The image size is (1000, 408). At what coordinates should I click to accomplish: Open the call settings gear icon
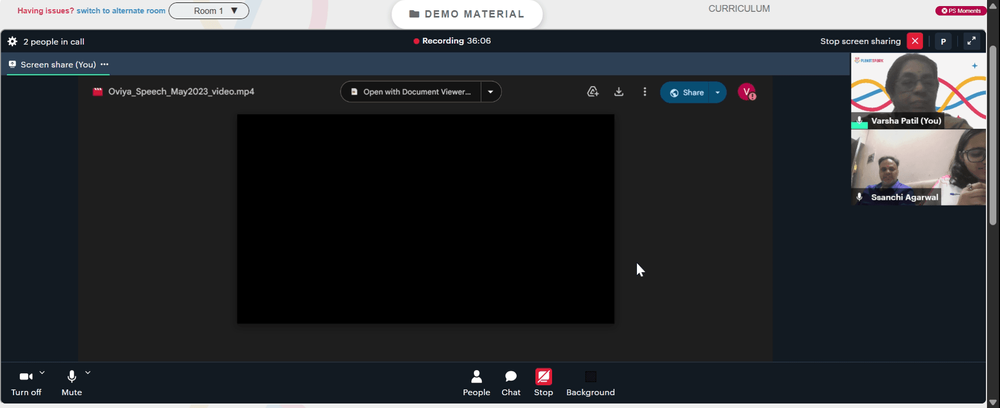[x=12, y=41]
